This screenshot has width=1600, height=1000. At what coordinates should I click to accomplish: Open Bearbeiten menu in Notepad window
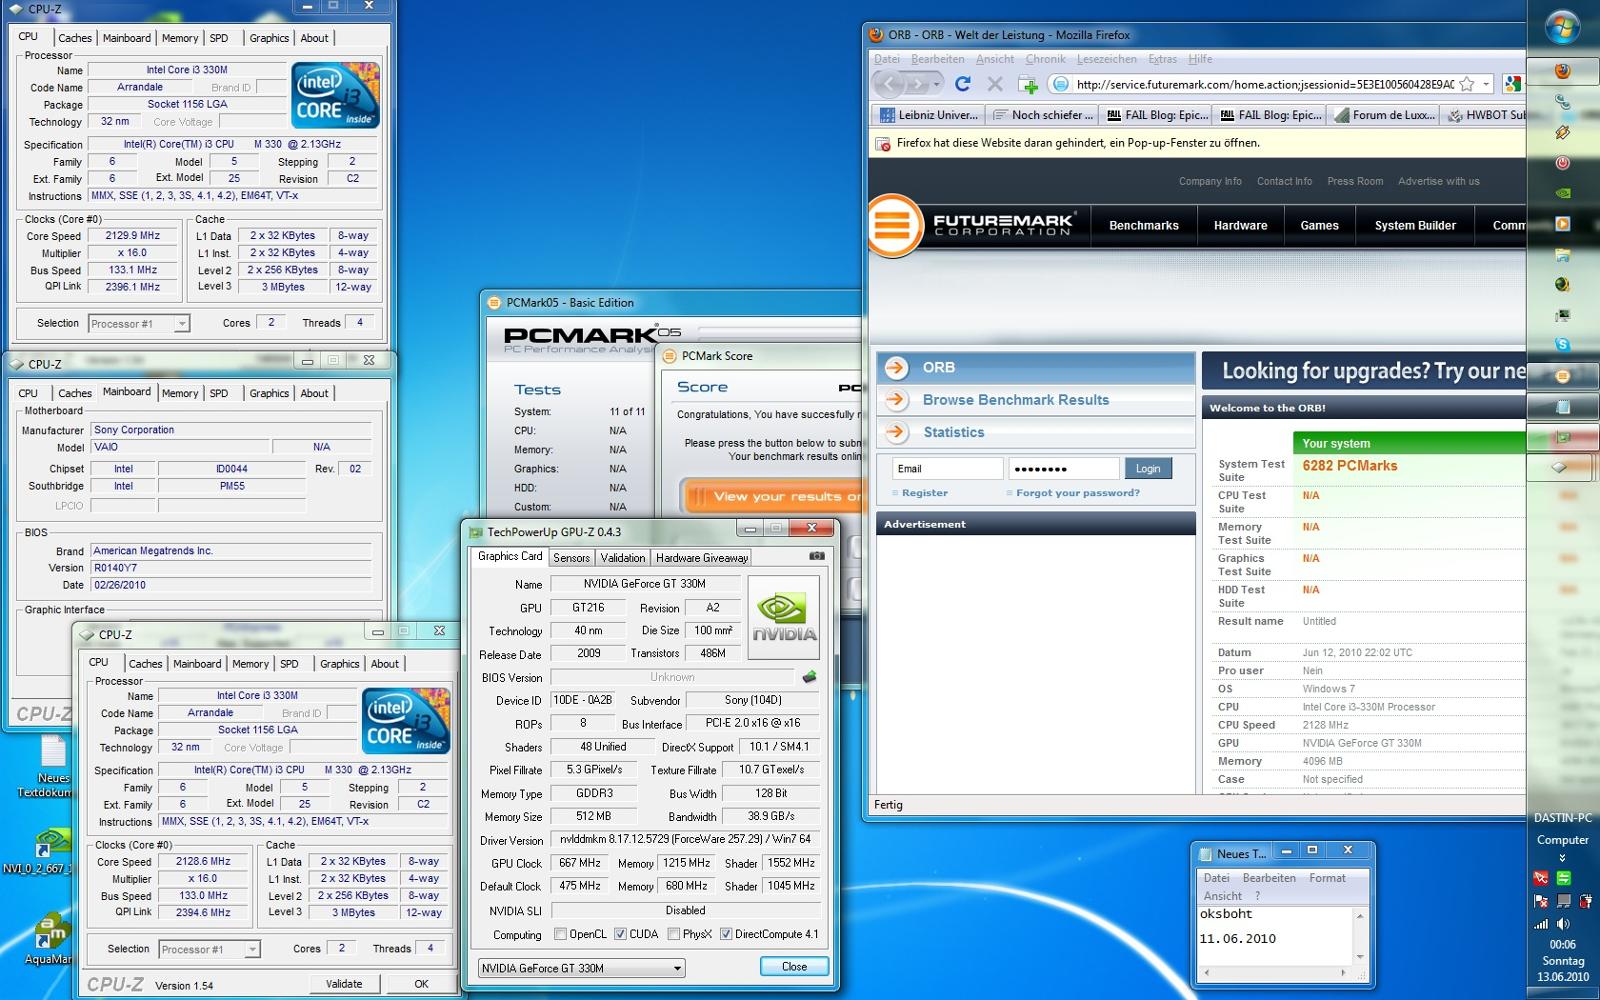pyautogui.click(x=1268, y=878)
